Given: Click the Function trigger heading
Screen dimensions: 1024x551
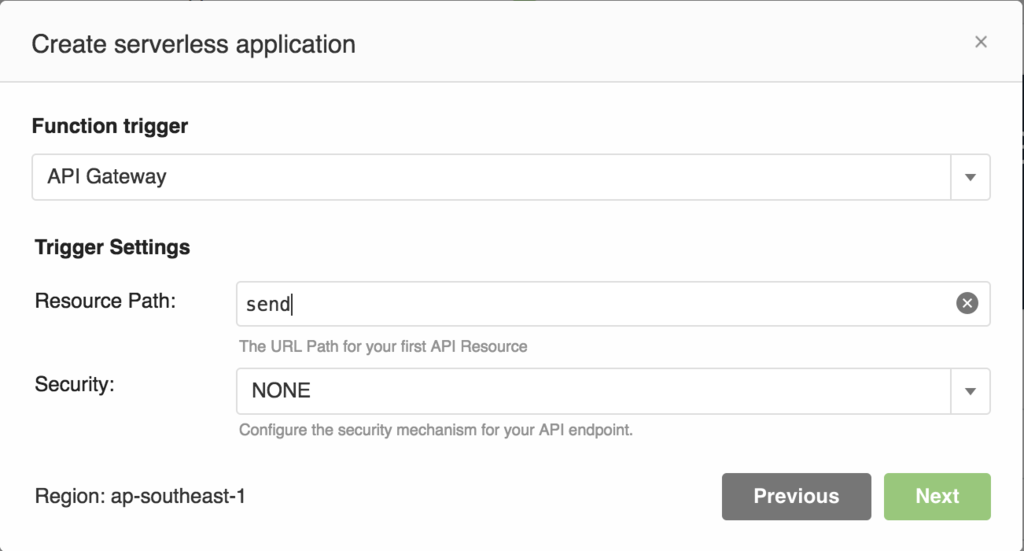Looking at the screenshot, I should 110,125.
